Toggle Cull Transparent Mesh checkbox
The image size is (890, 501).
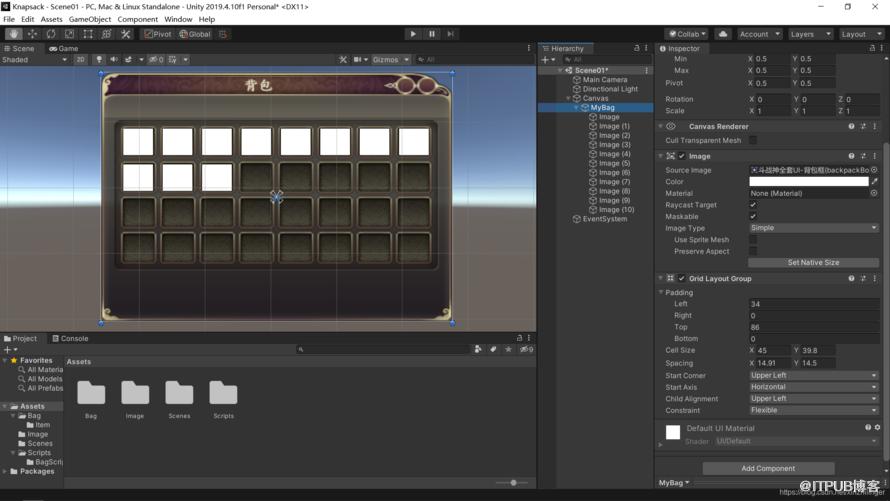click(x=753, y=140)
